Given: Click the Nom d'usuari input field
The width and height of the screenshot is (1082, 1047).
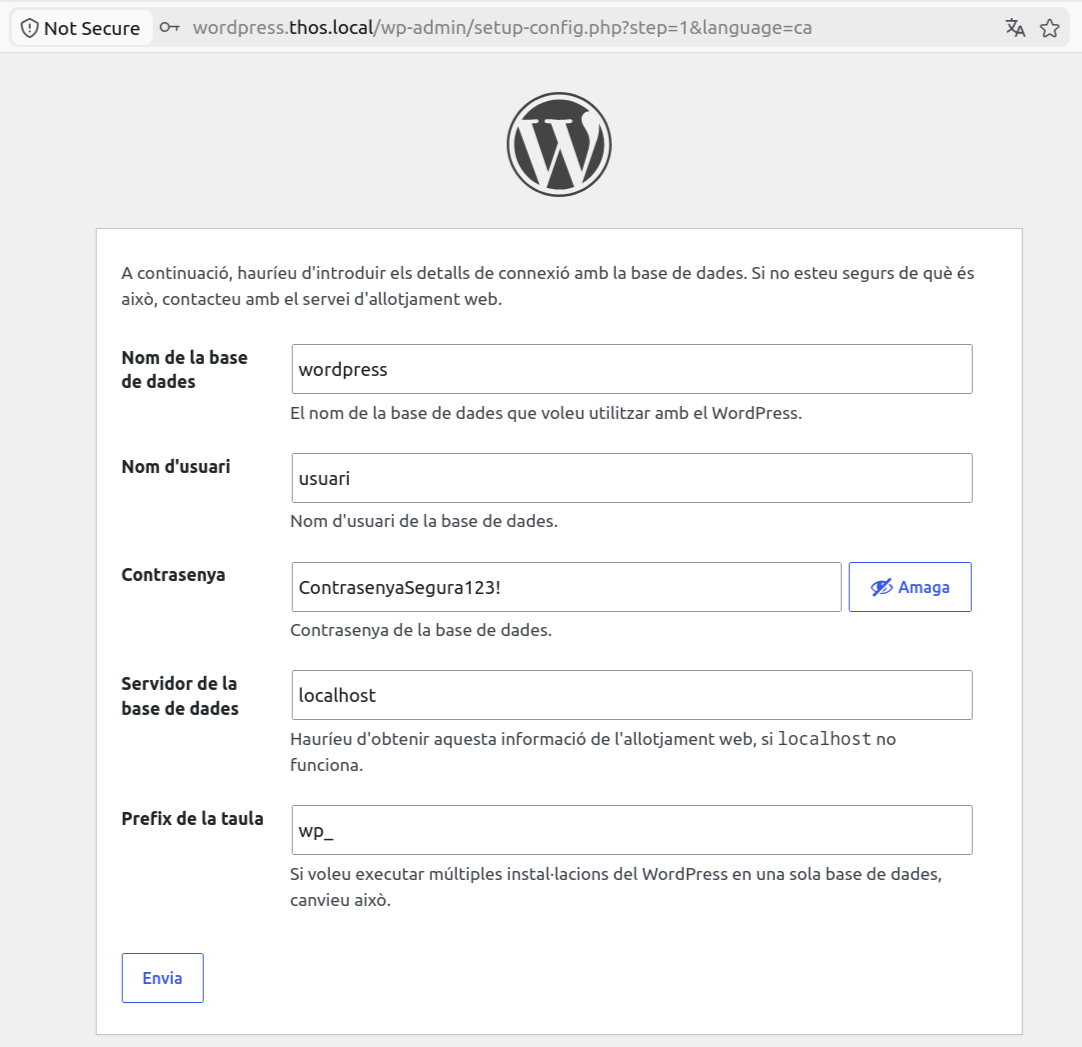Looking at the screenshot, I should tap(632, 478).
